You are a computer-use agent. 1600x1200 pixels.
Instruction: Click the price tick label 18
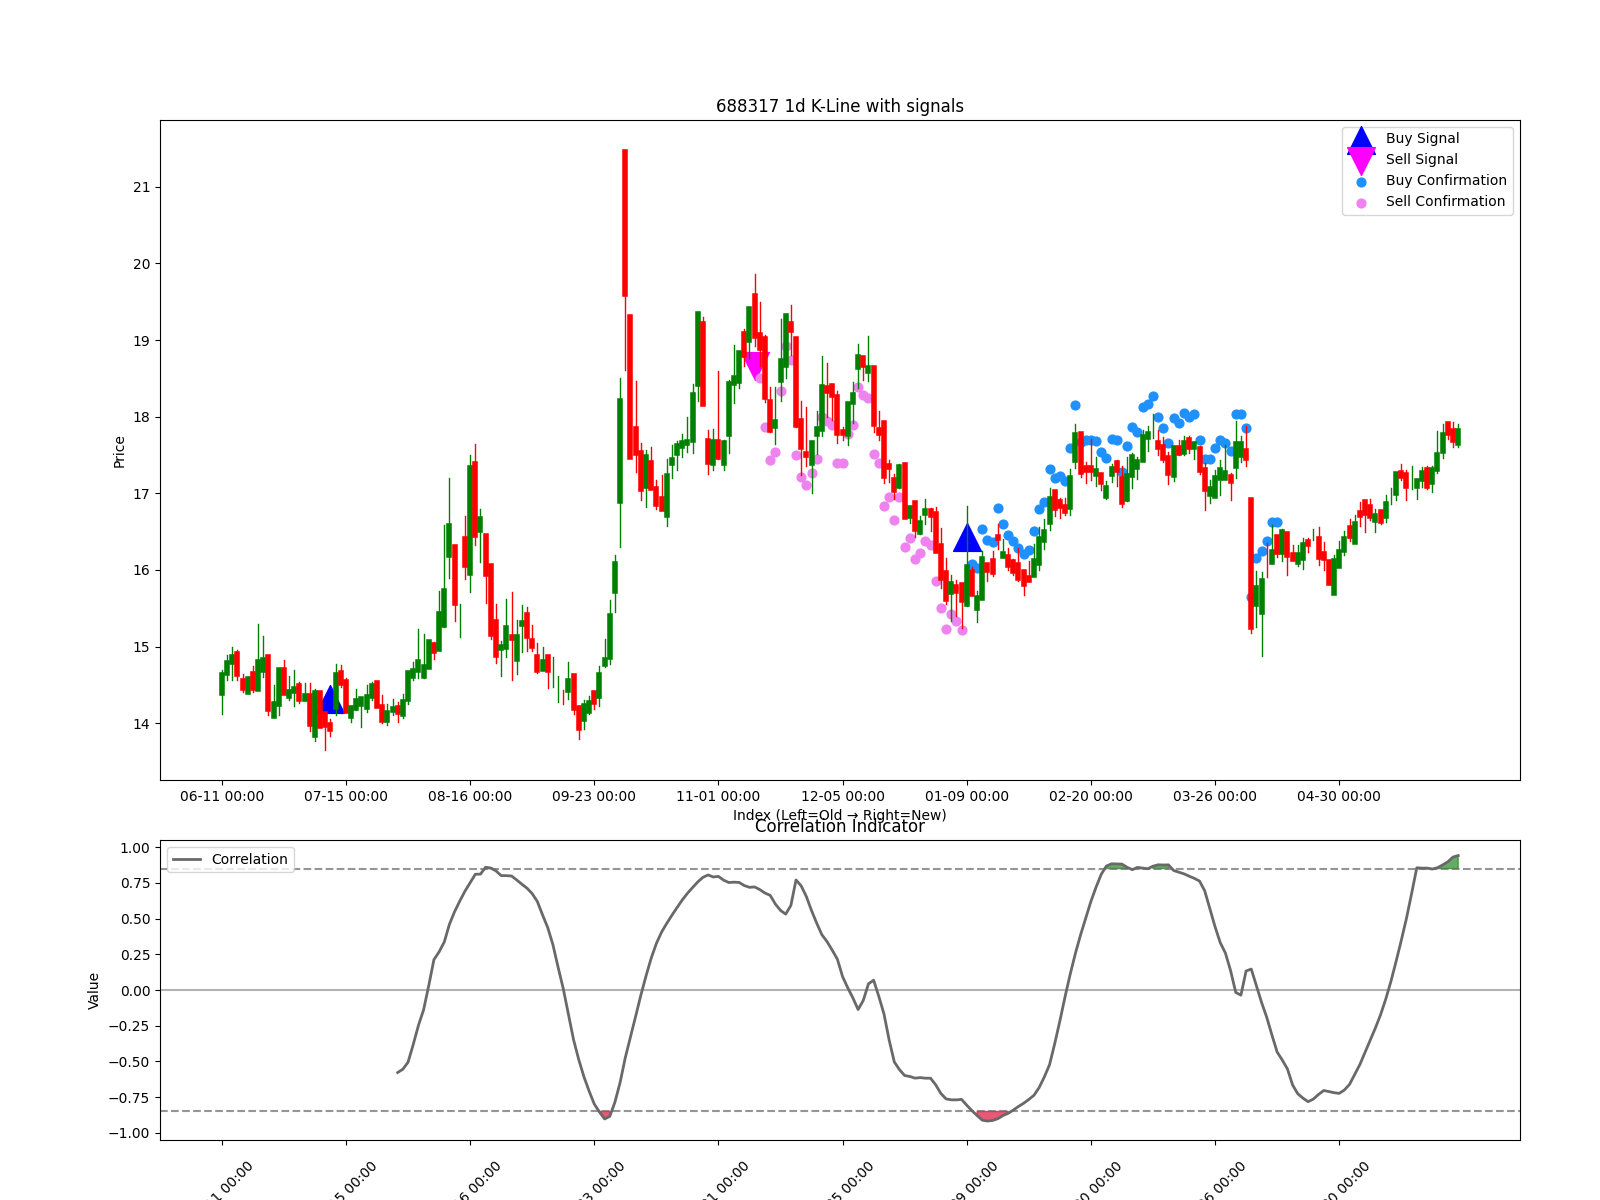click(x=141, y=417)
